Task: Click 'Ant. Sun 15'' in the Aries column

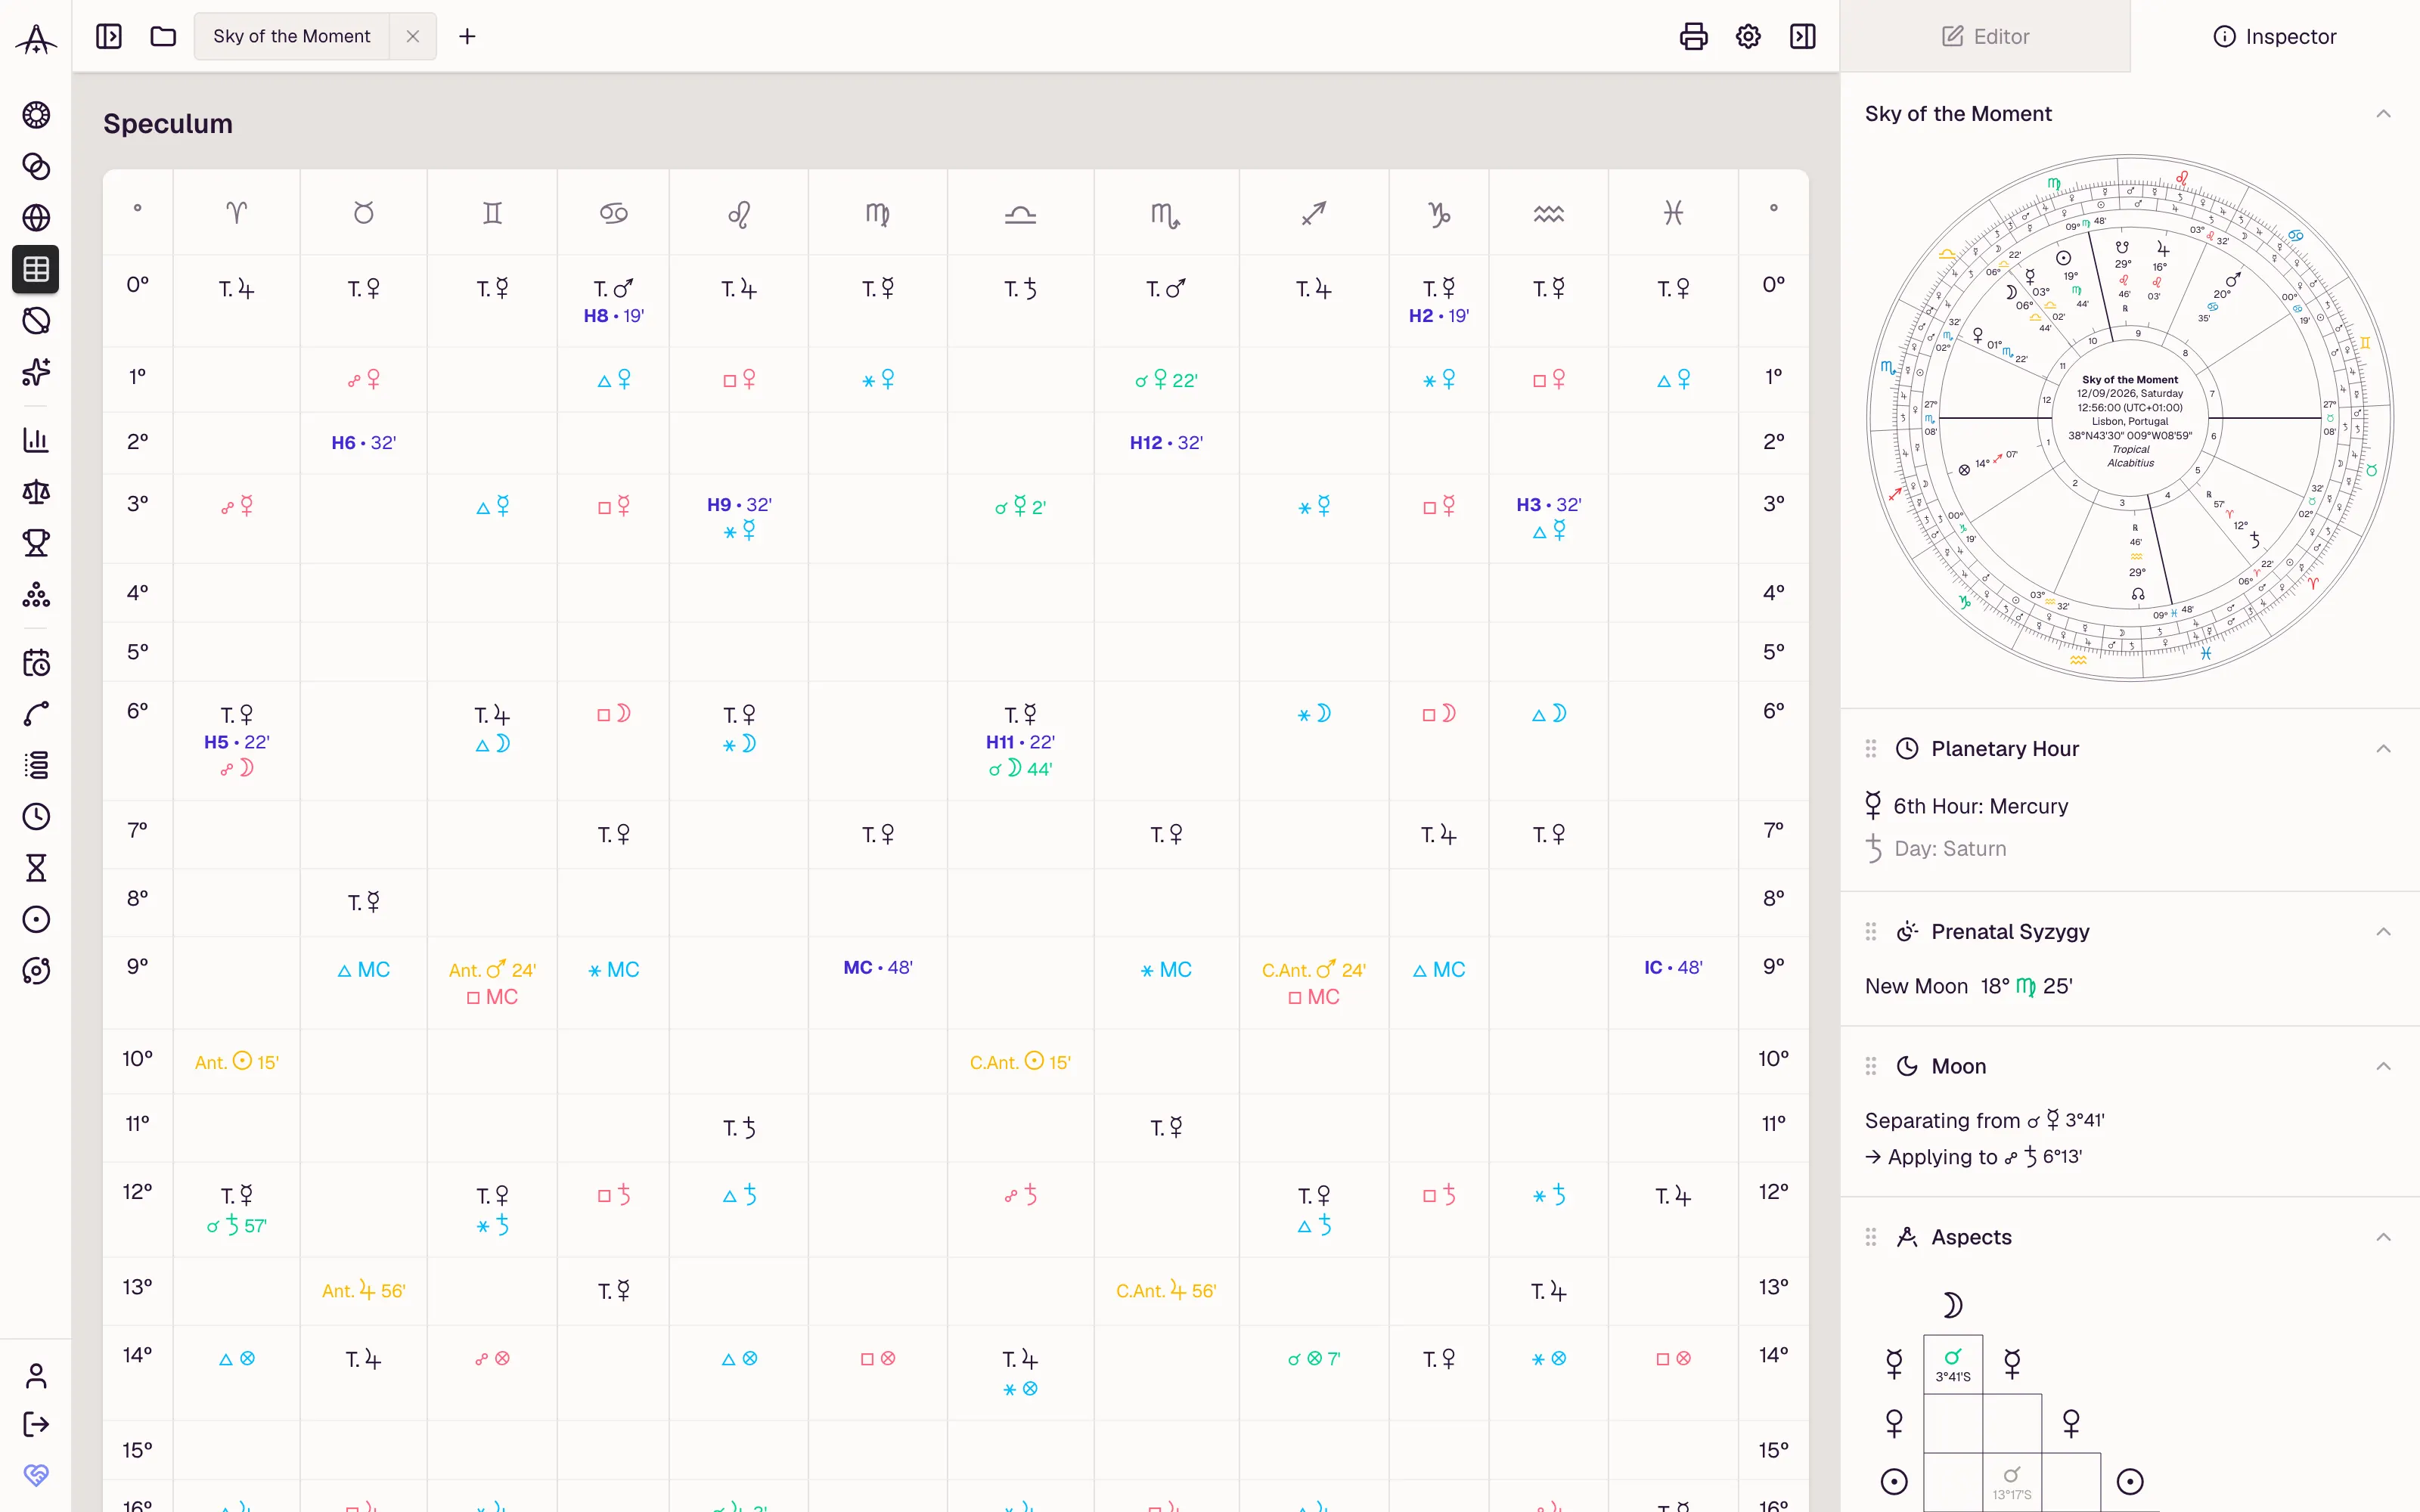Action: [x=236, y=1062]
